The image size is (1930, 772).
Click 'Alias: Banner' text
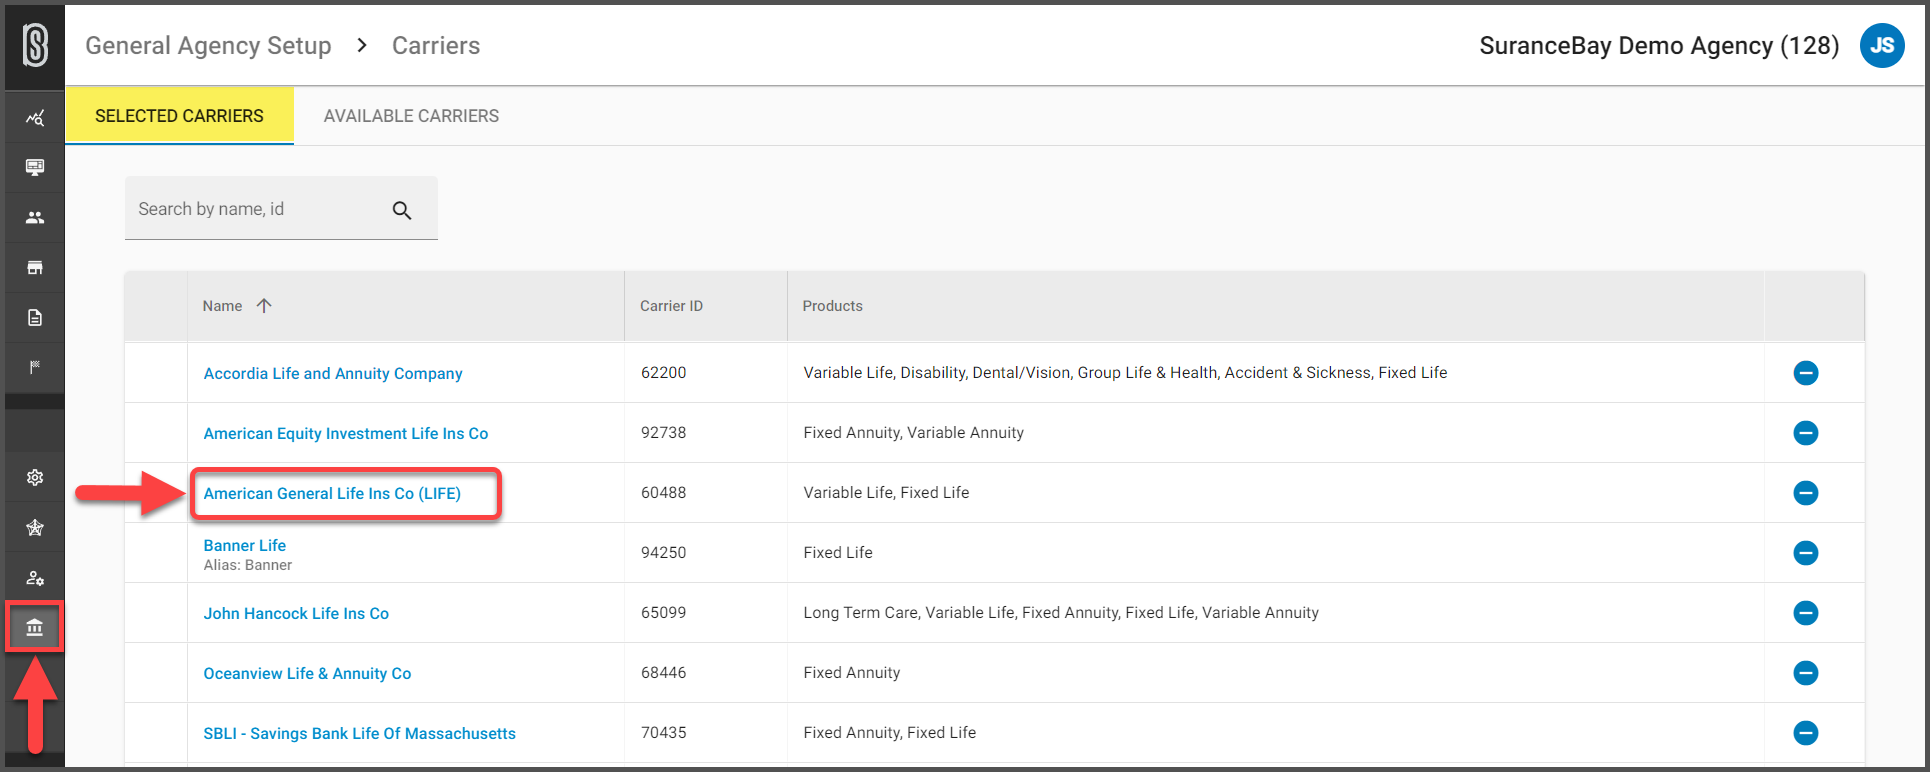pos(248,565)
